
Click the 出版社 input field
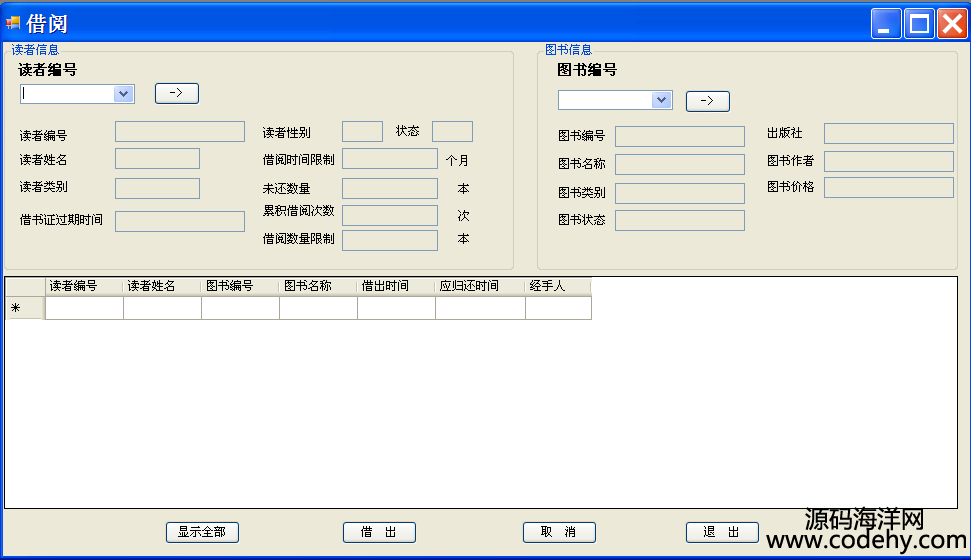point(889,133)
